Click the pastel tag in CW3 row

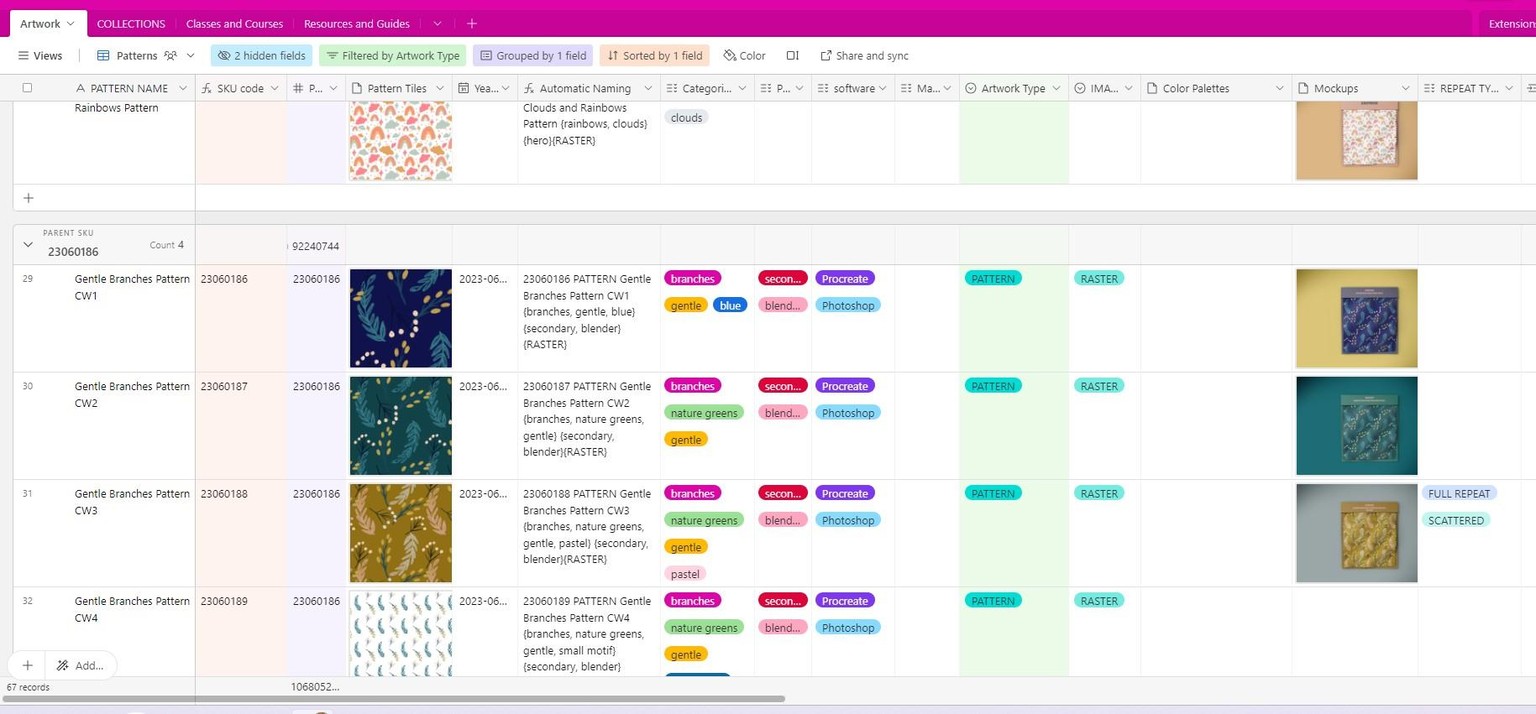[686, 574]
